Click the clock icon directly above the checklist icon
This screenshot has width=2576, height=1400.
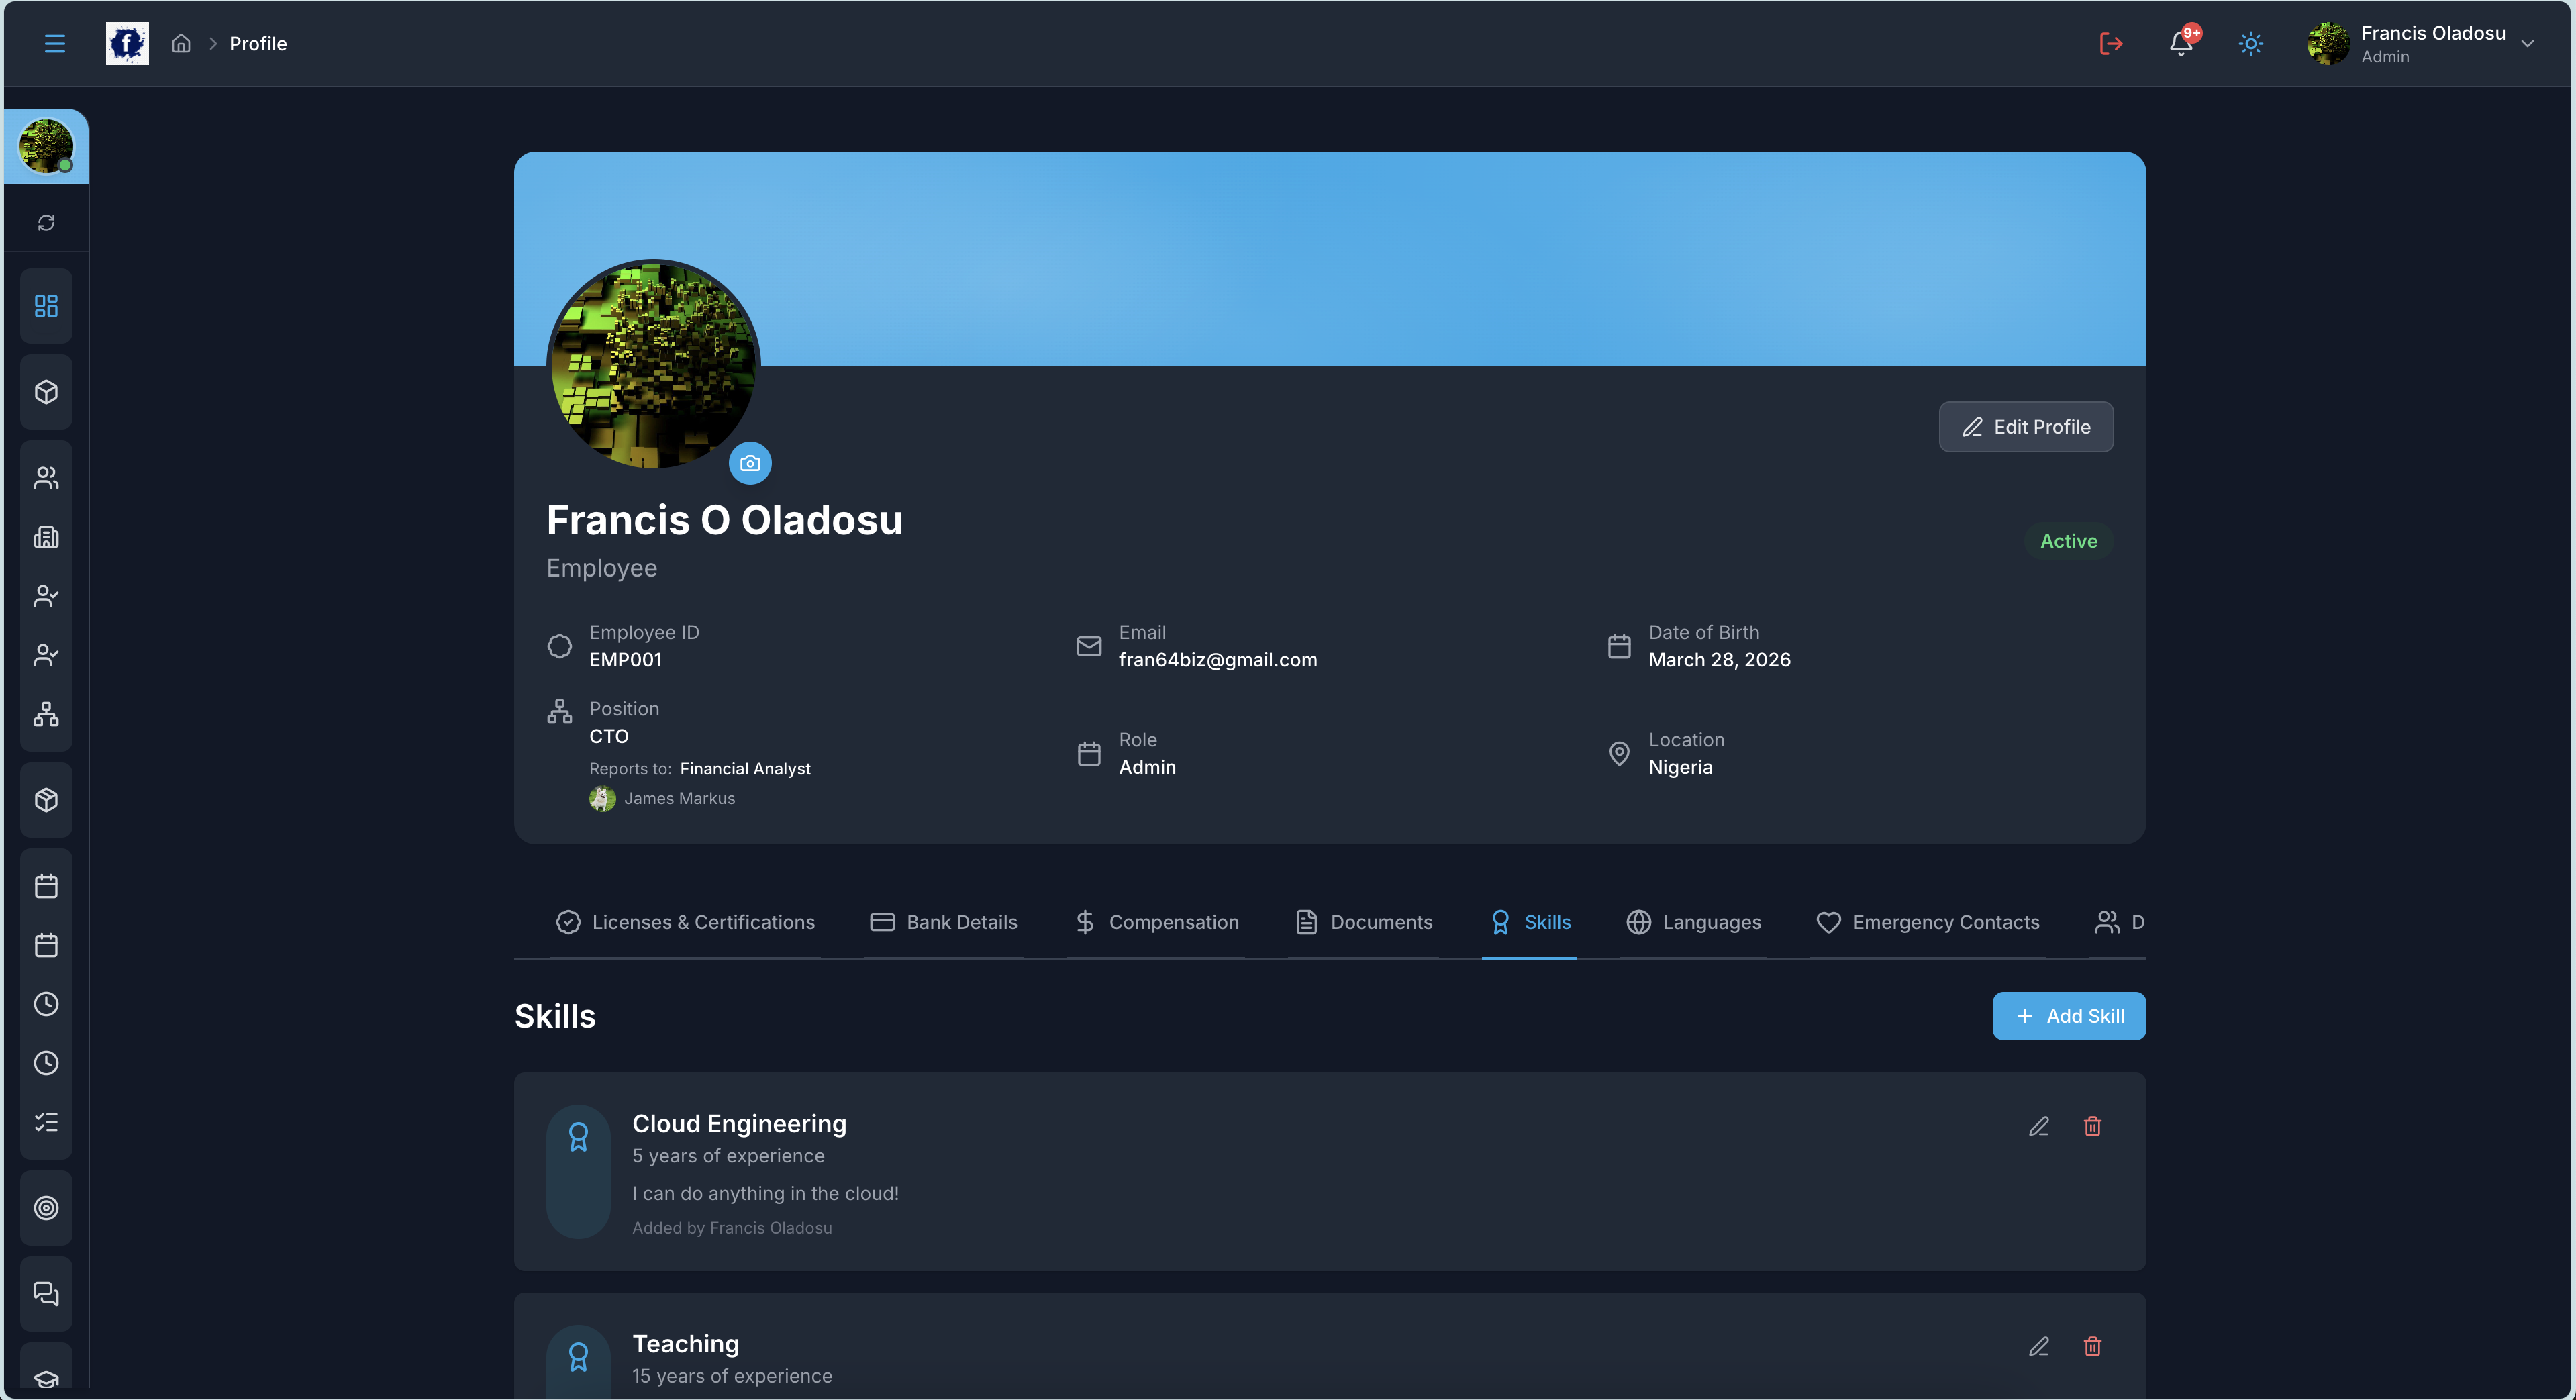click(x=46, y=1063)
